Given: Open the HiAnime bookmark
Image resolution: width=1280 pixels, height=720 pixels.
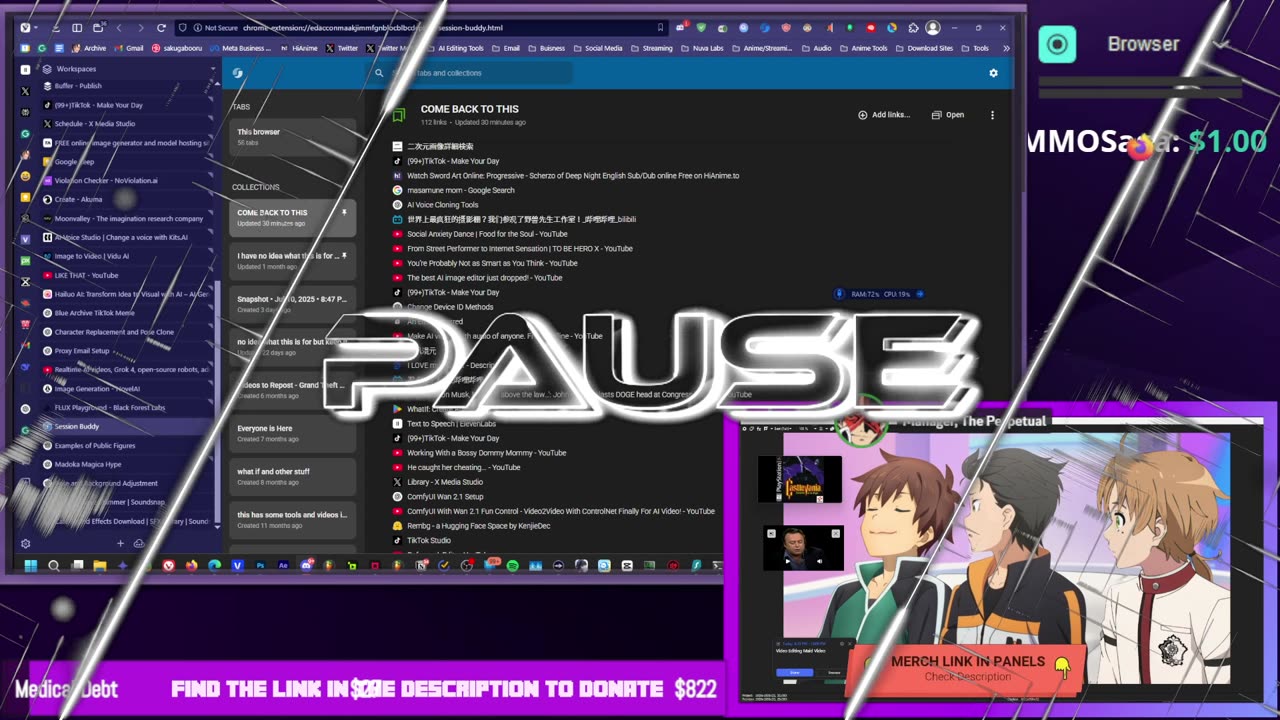Looking at the screenshot, I should (299, 48).
